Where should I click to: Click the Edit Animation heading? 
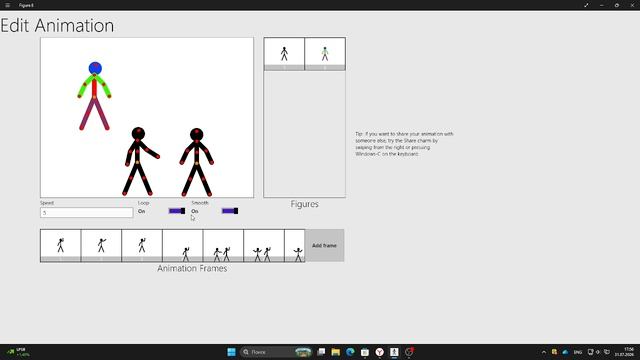tap(57, 26)
